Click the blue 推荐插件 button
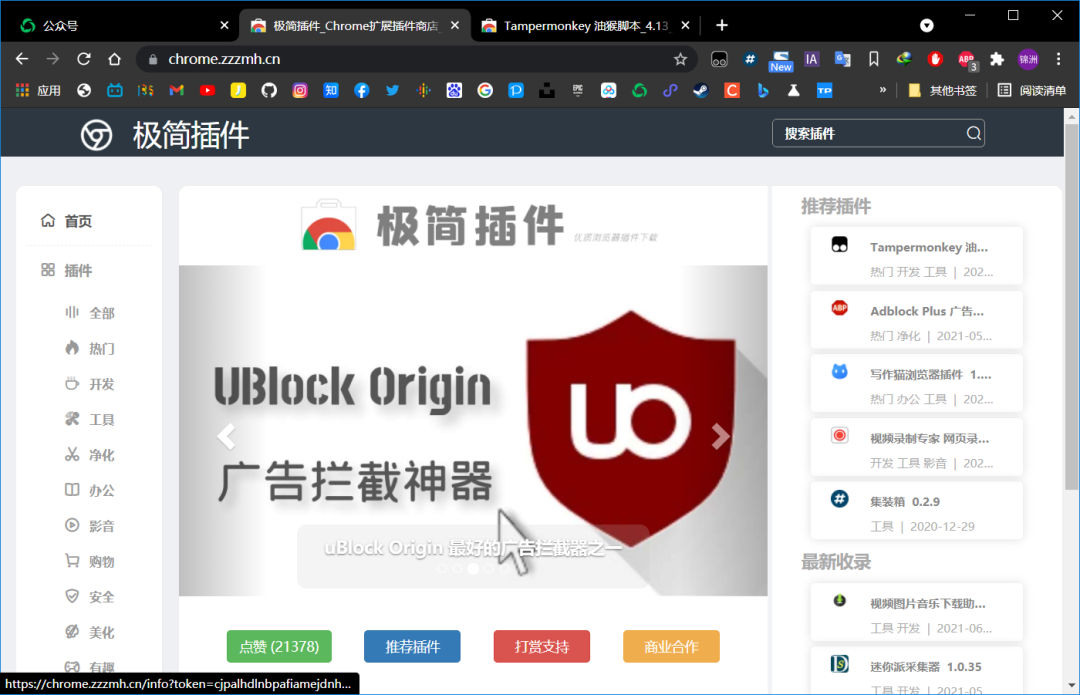This screenshot has width=1080, height=695. 412,647
